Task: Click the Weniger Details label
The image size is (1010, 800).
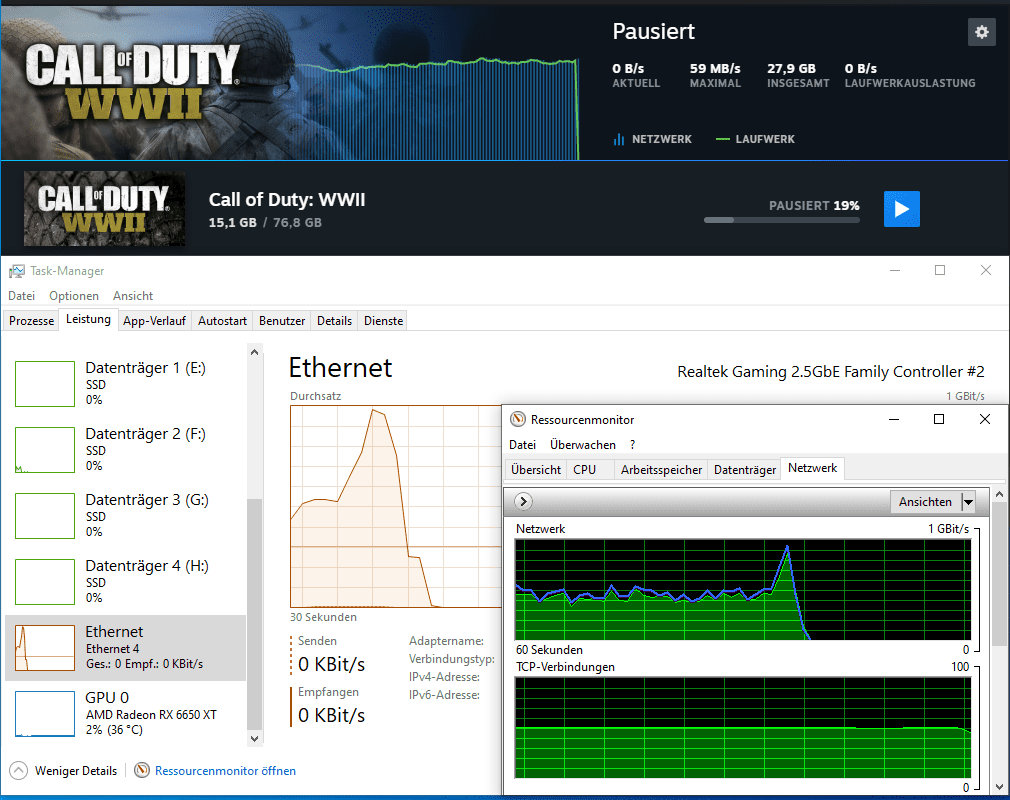Action: click(76, 771)
